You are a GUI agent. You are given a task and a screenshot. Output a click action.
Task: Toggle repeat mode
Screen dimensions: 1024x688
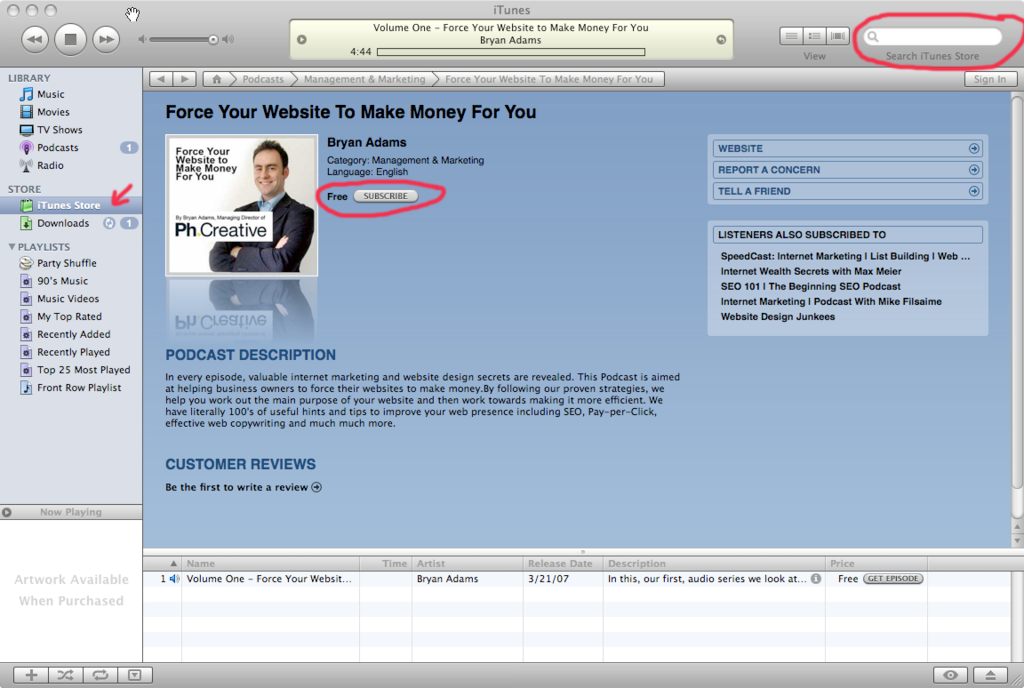click(100, 675)
